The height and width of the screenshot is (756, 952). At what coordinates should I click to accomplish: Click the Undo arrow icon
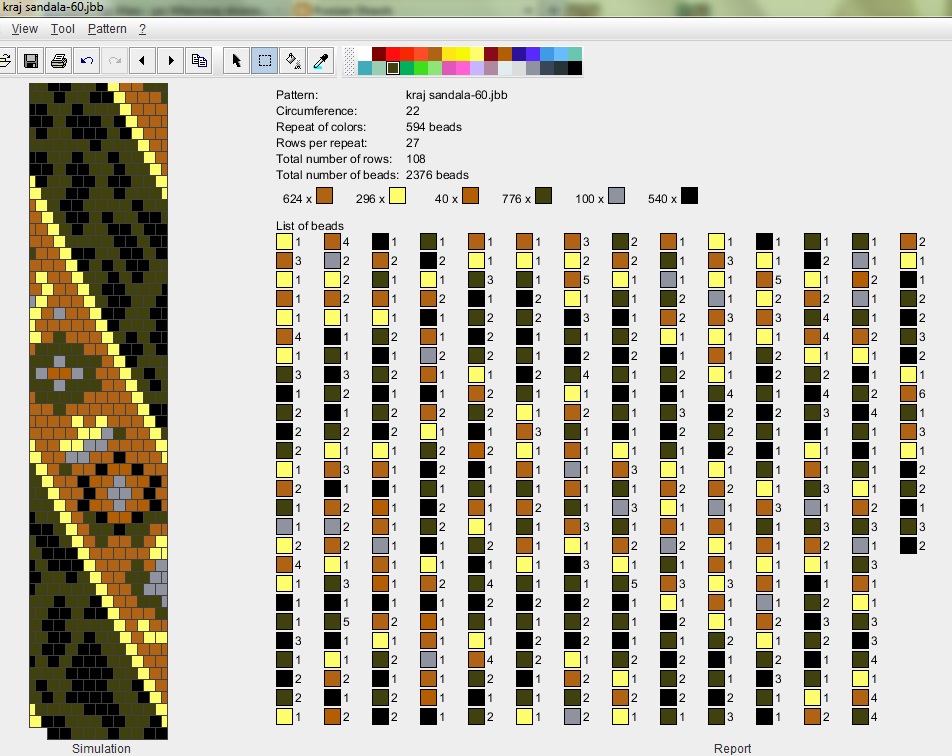tap(87, 61)
